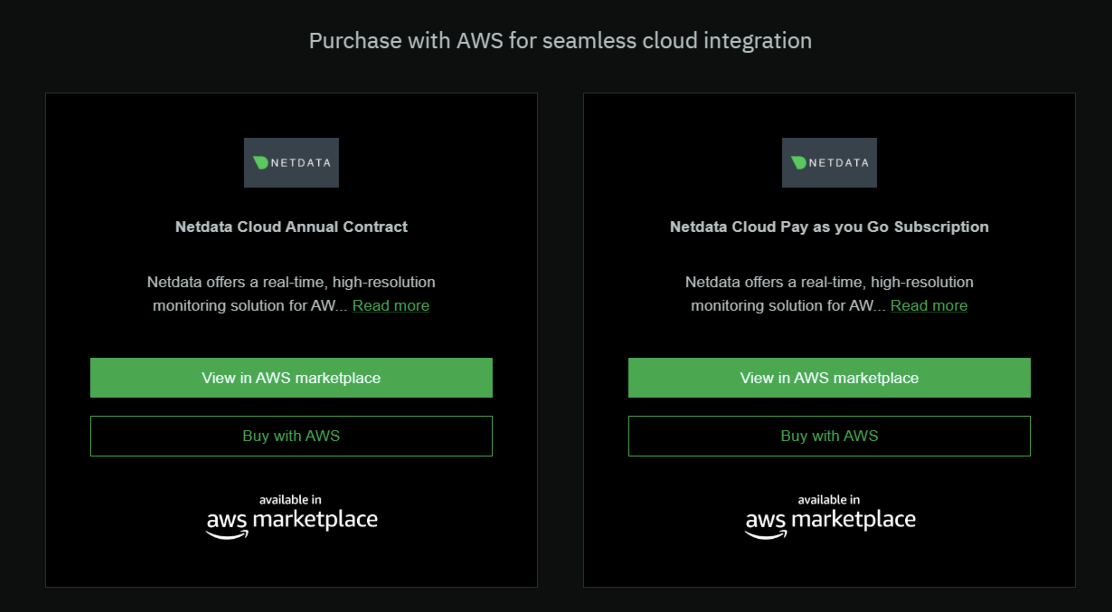Image resolution: width=1112 pixels, height=612 pixels.
Task: Click the green leaf in the Pay as you Go Netdata logo
Action: pos(799,162)
